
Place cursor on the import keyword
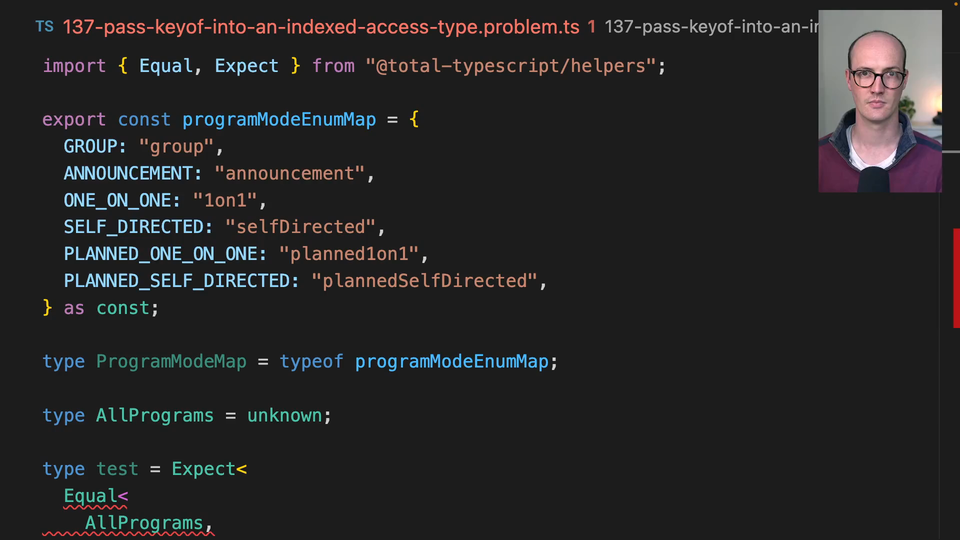(74, 66)
